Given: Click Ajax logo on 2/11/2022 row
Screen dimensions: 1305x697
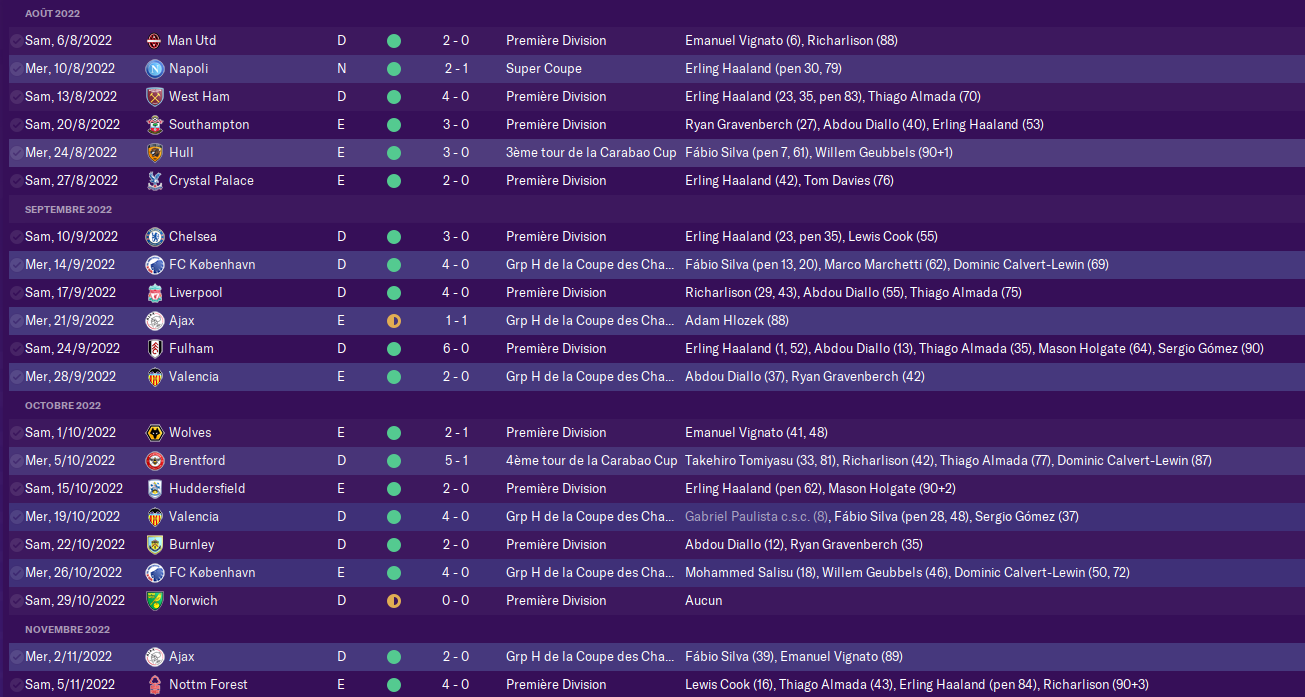Looking at the screenshot, I should (x=155, y=657).
